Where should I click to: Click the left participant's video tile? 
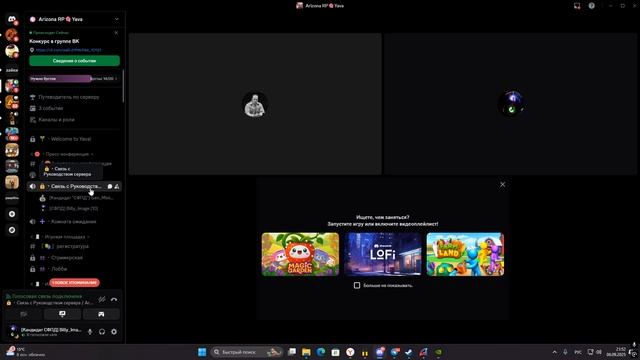(256, 104)
